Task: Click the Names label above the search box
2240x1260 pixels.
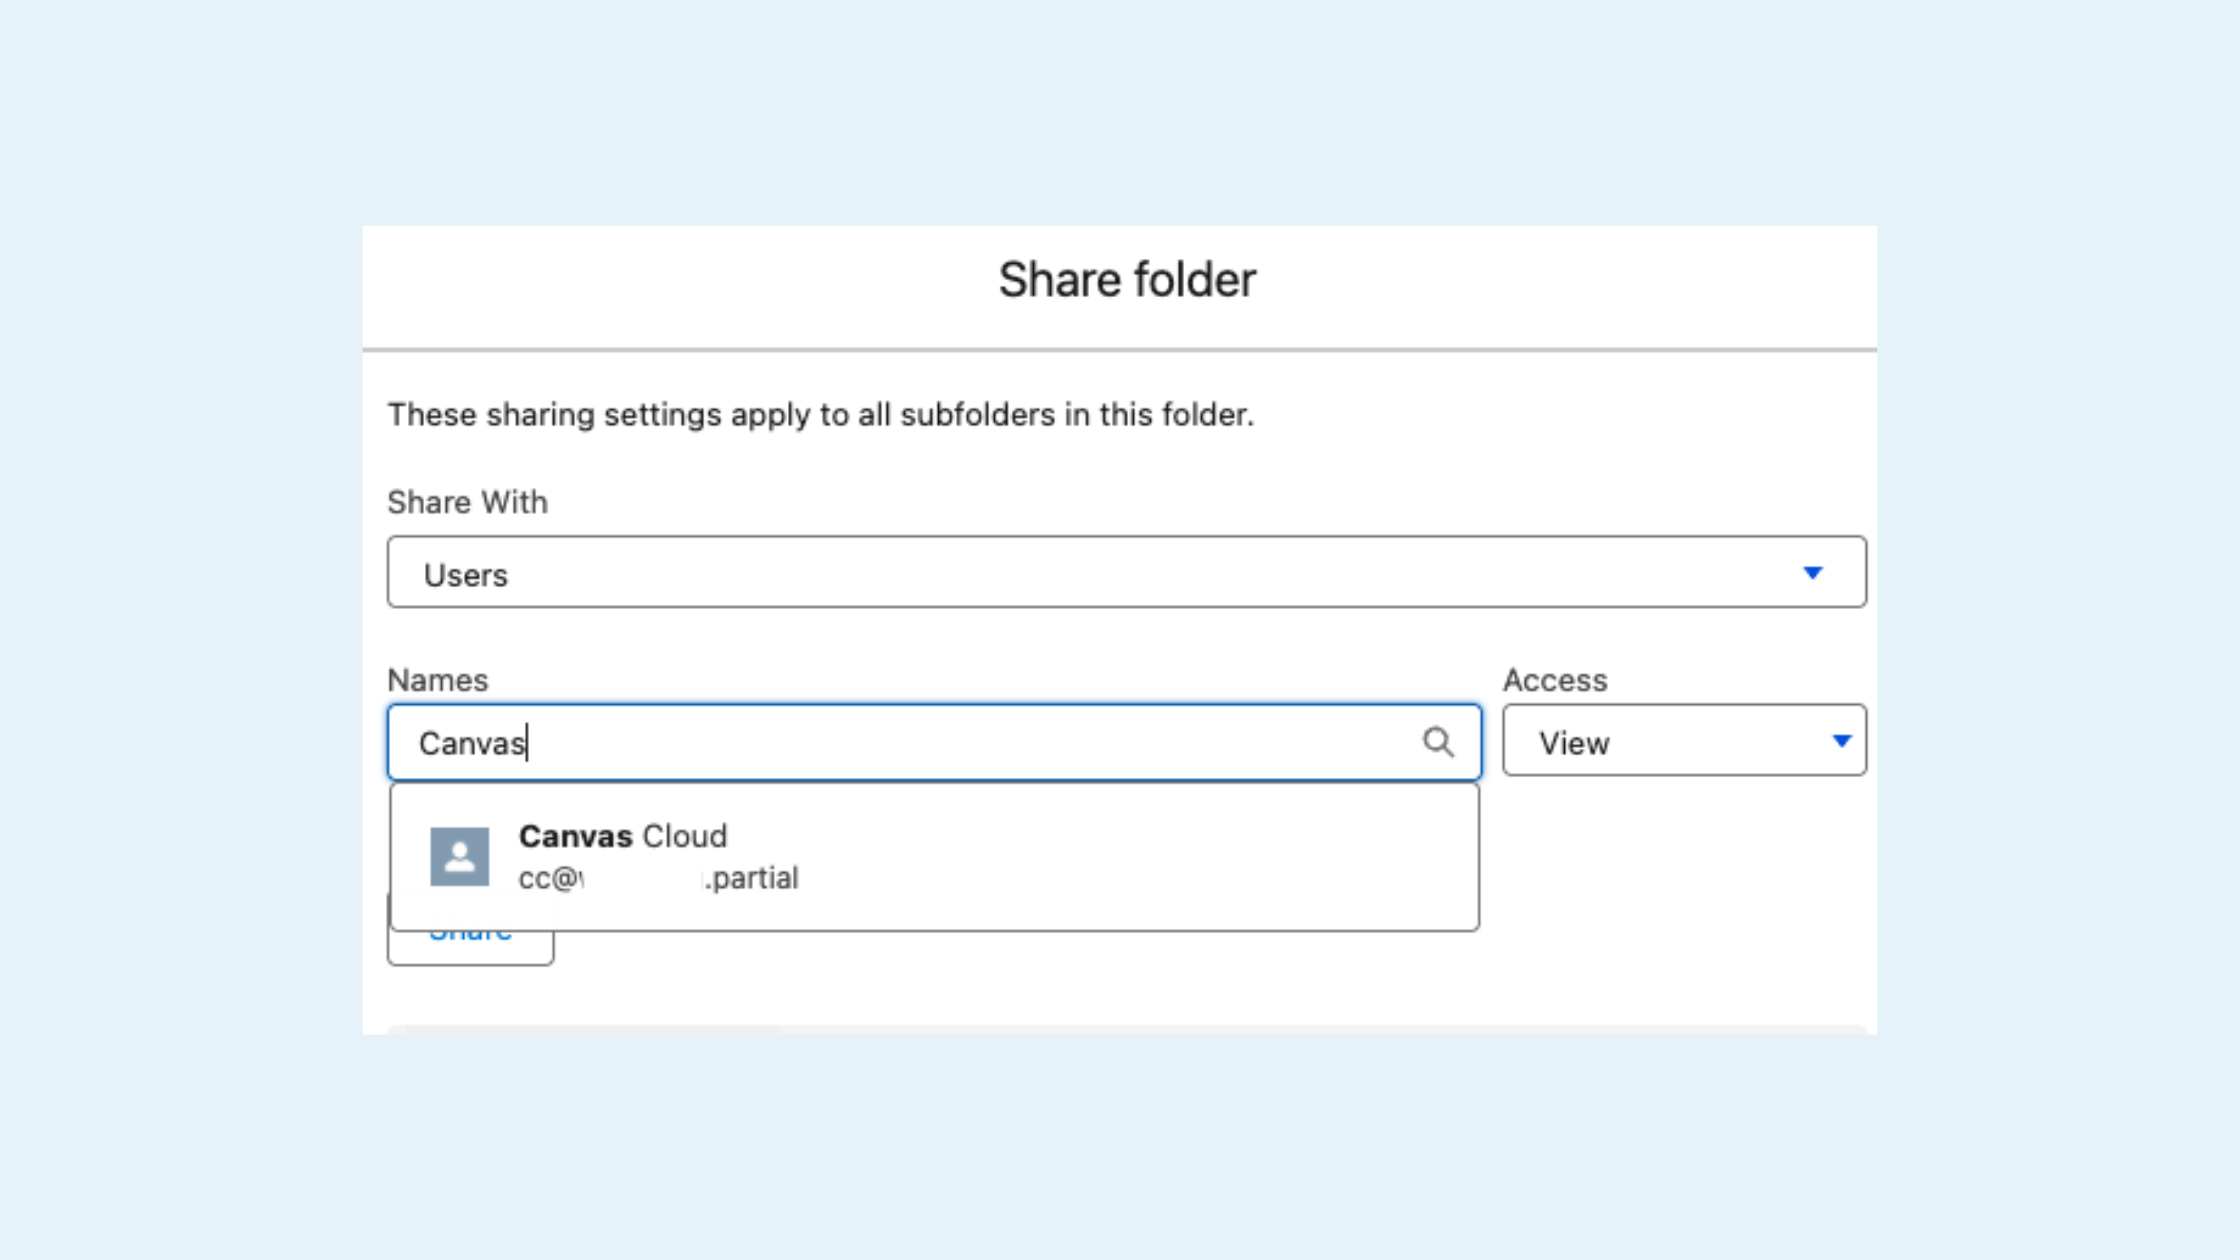Action: (x=438, y=680)
